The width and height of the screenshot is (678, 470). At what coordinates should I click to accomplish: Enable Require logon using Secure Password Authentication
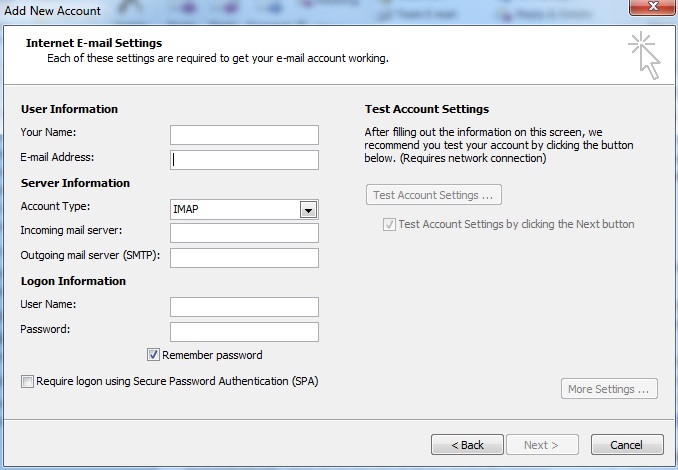pos(28,381)
